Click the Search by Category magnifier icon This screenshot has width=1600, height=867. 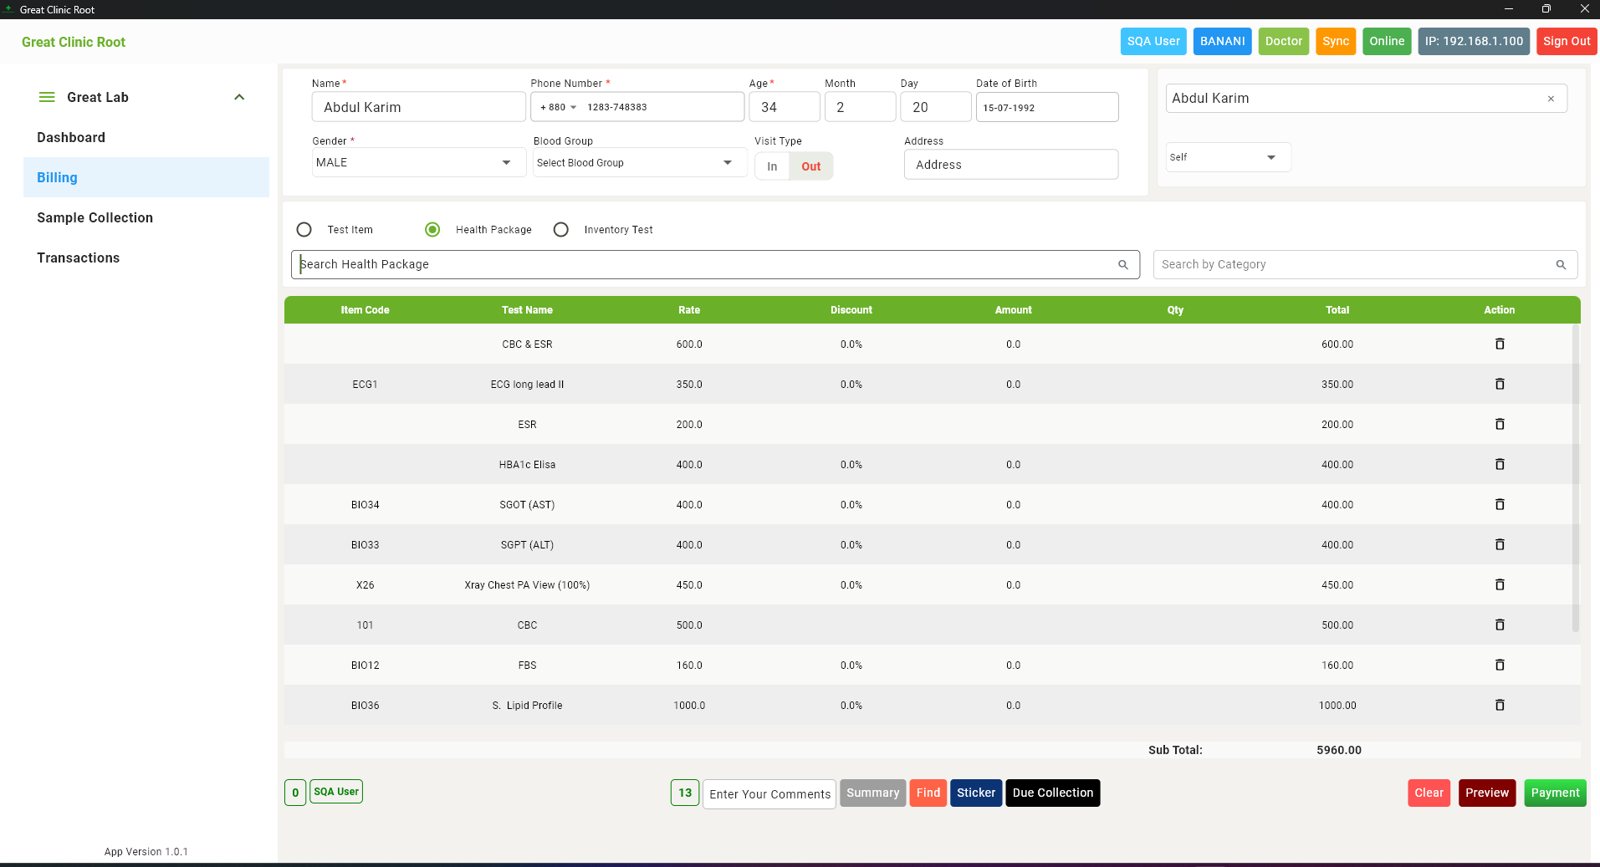[x=1561, y=265]
